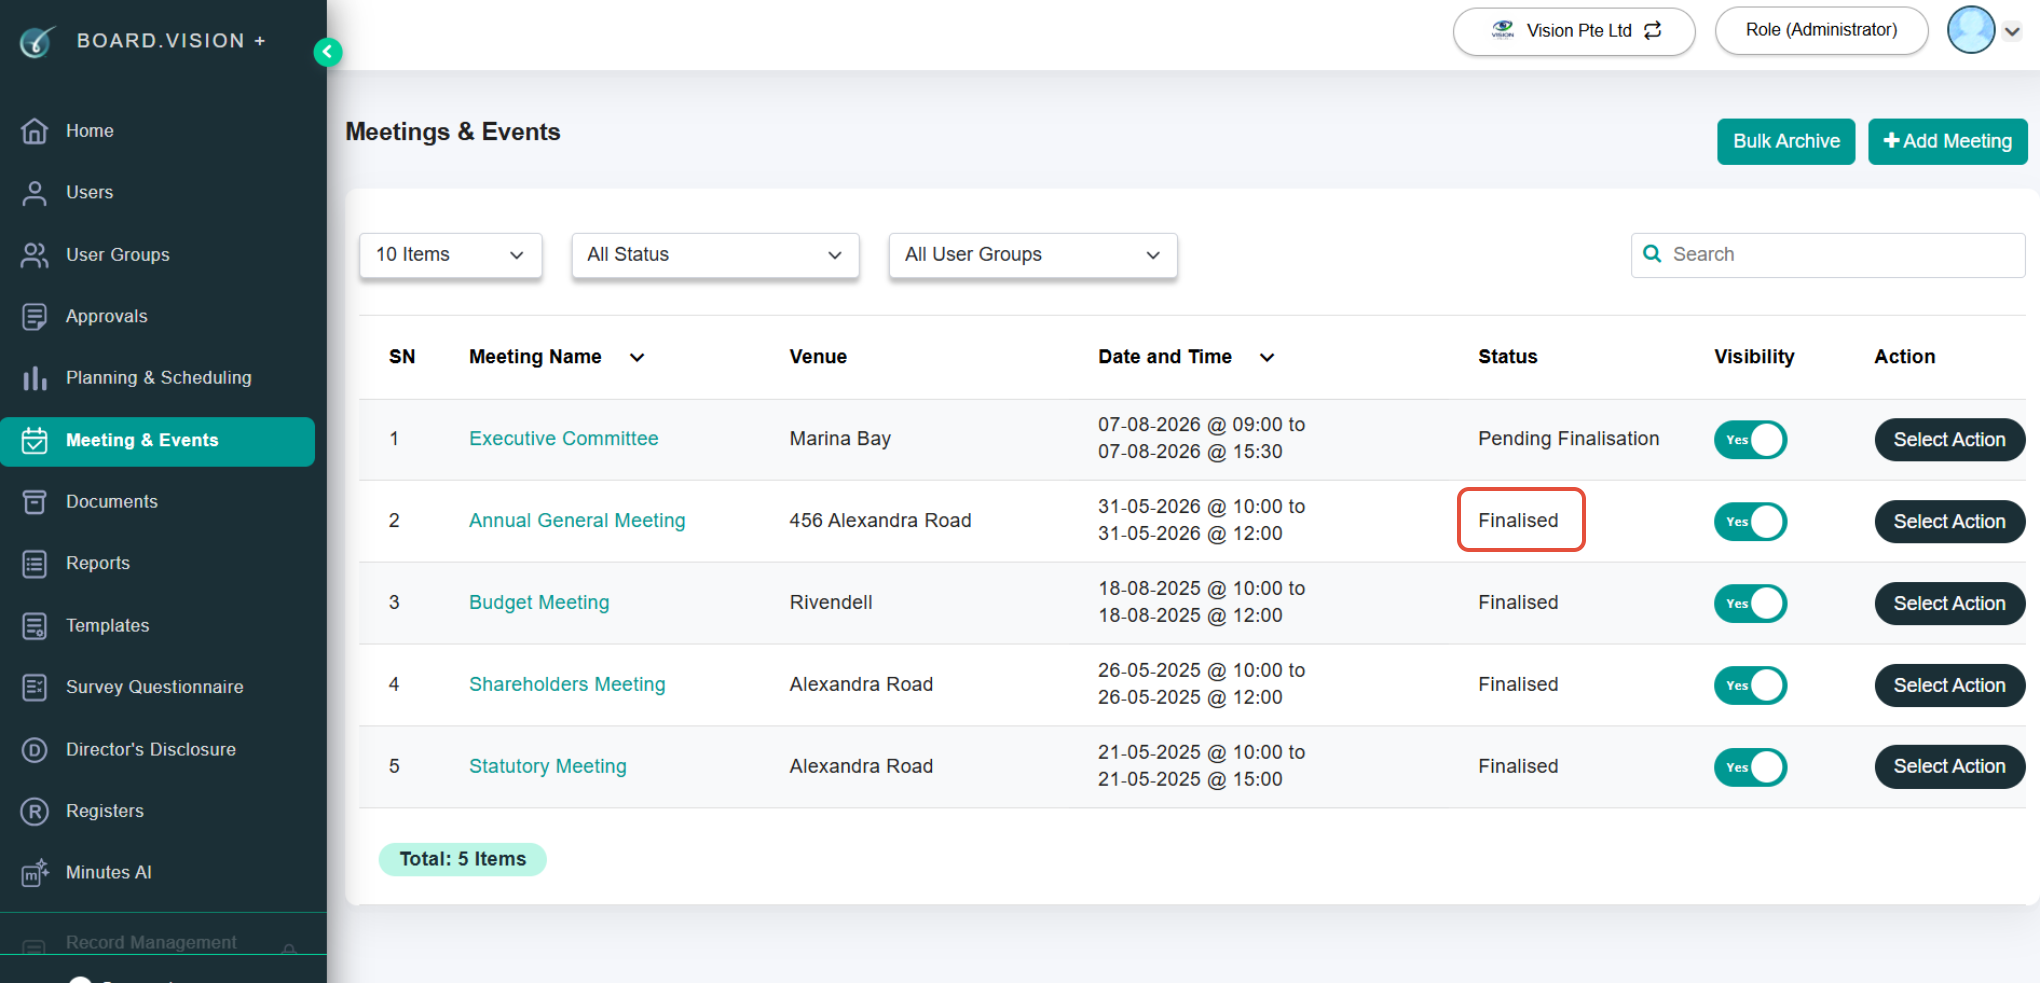Click the Users person icon
This screenshot has height=983, width=2040.
(x=35, y=193)
